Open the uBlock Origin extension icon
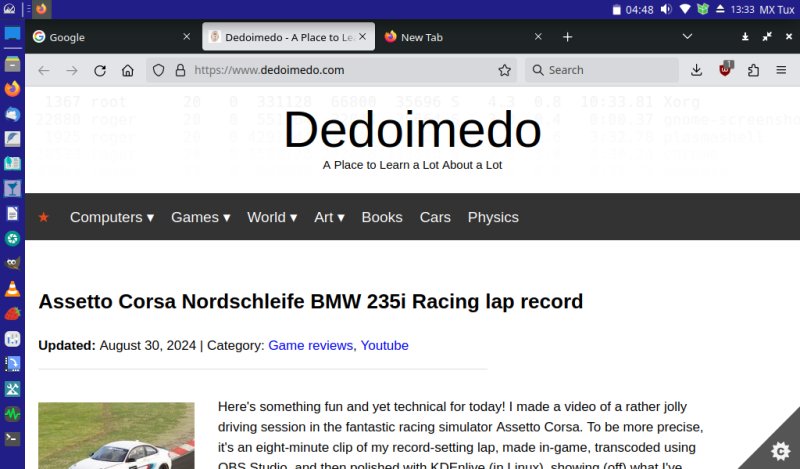The width and height of the screenshot is (800, 469). (x=726, y=70)
